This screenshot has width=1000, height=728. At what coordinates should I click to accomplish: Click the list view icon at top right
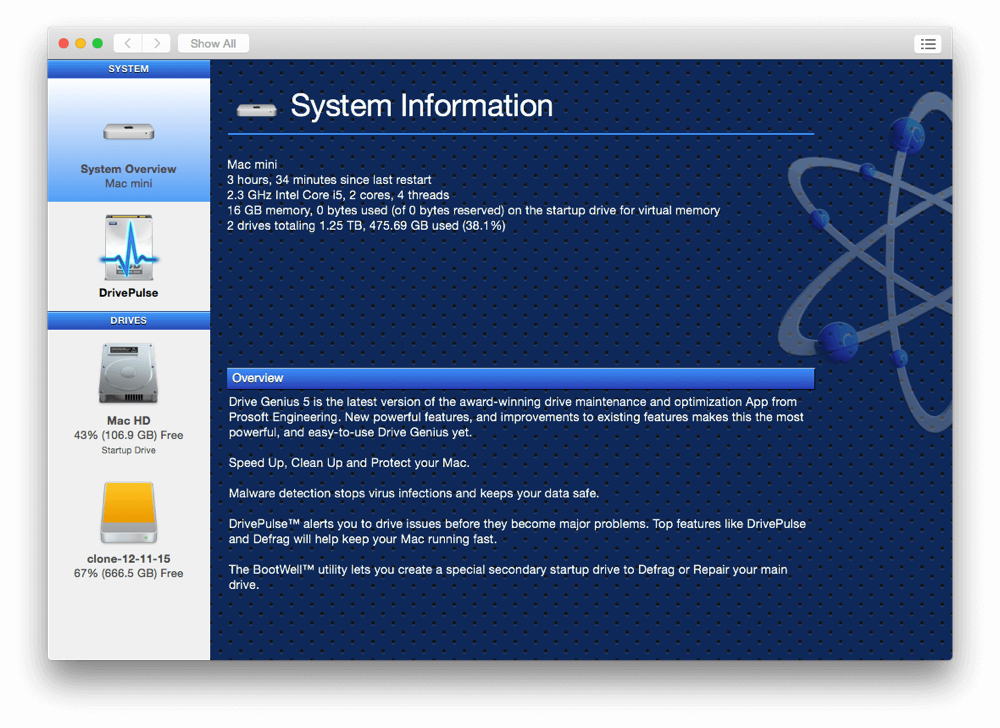(x=927, y=43)
